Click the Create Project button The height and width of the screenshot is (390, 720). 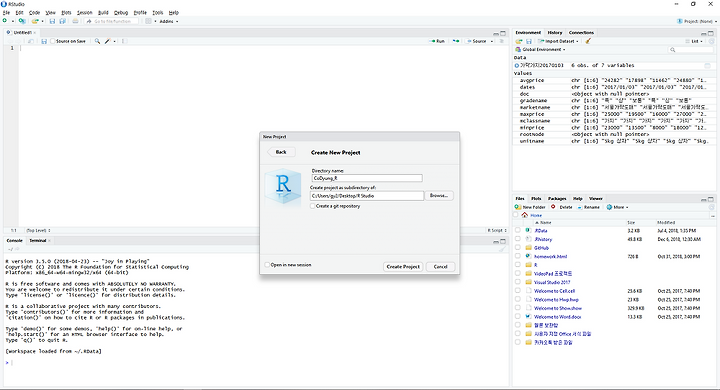pyautogui.click(x=403, y=266)
